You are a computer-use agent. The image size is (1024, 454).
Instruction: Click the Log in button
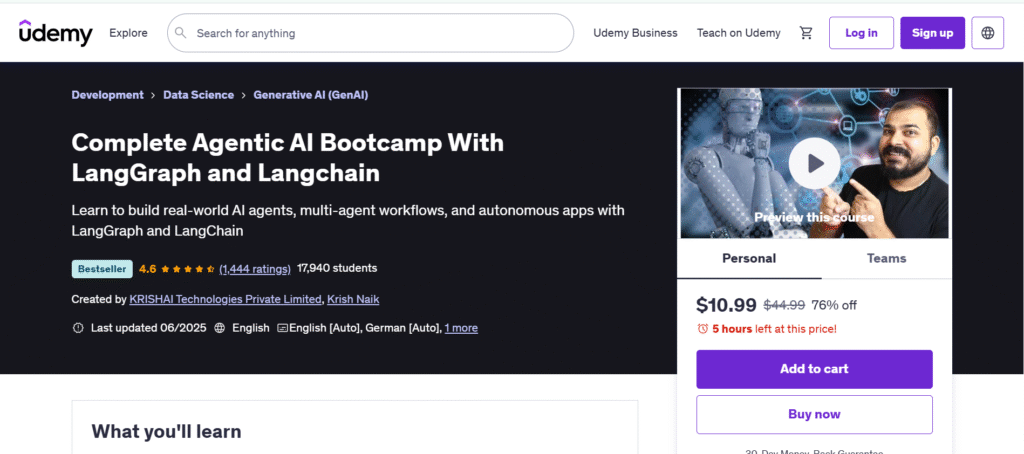[x=861, y=33]
